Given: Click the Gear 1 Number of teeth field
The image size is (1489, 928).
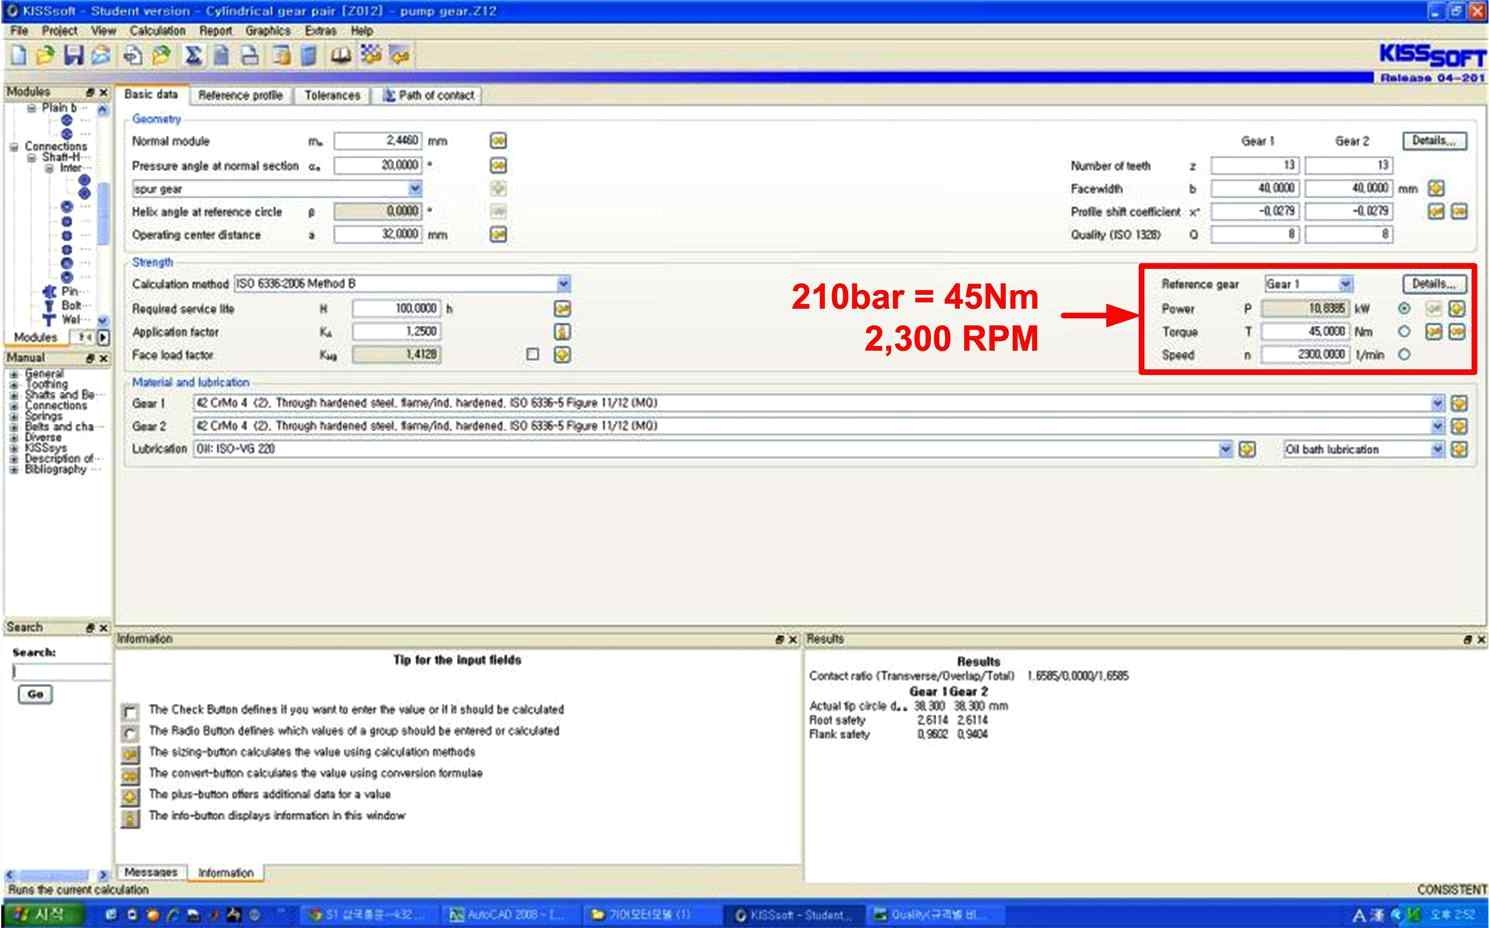Looking at the screenshot, I should [1254, 165].
